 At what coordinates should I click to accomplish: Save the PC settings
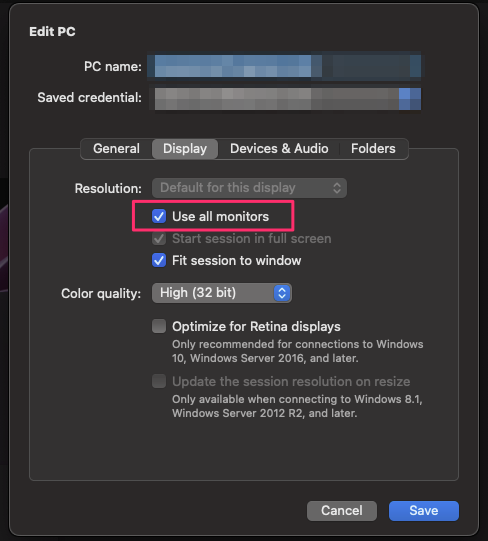[x=423, y=511]
